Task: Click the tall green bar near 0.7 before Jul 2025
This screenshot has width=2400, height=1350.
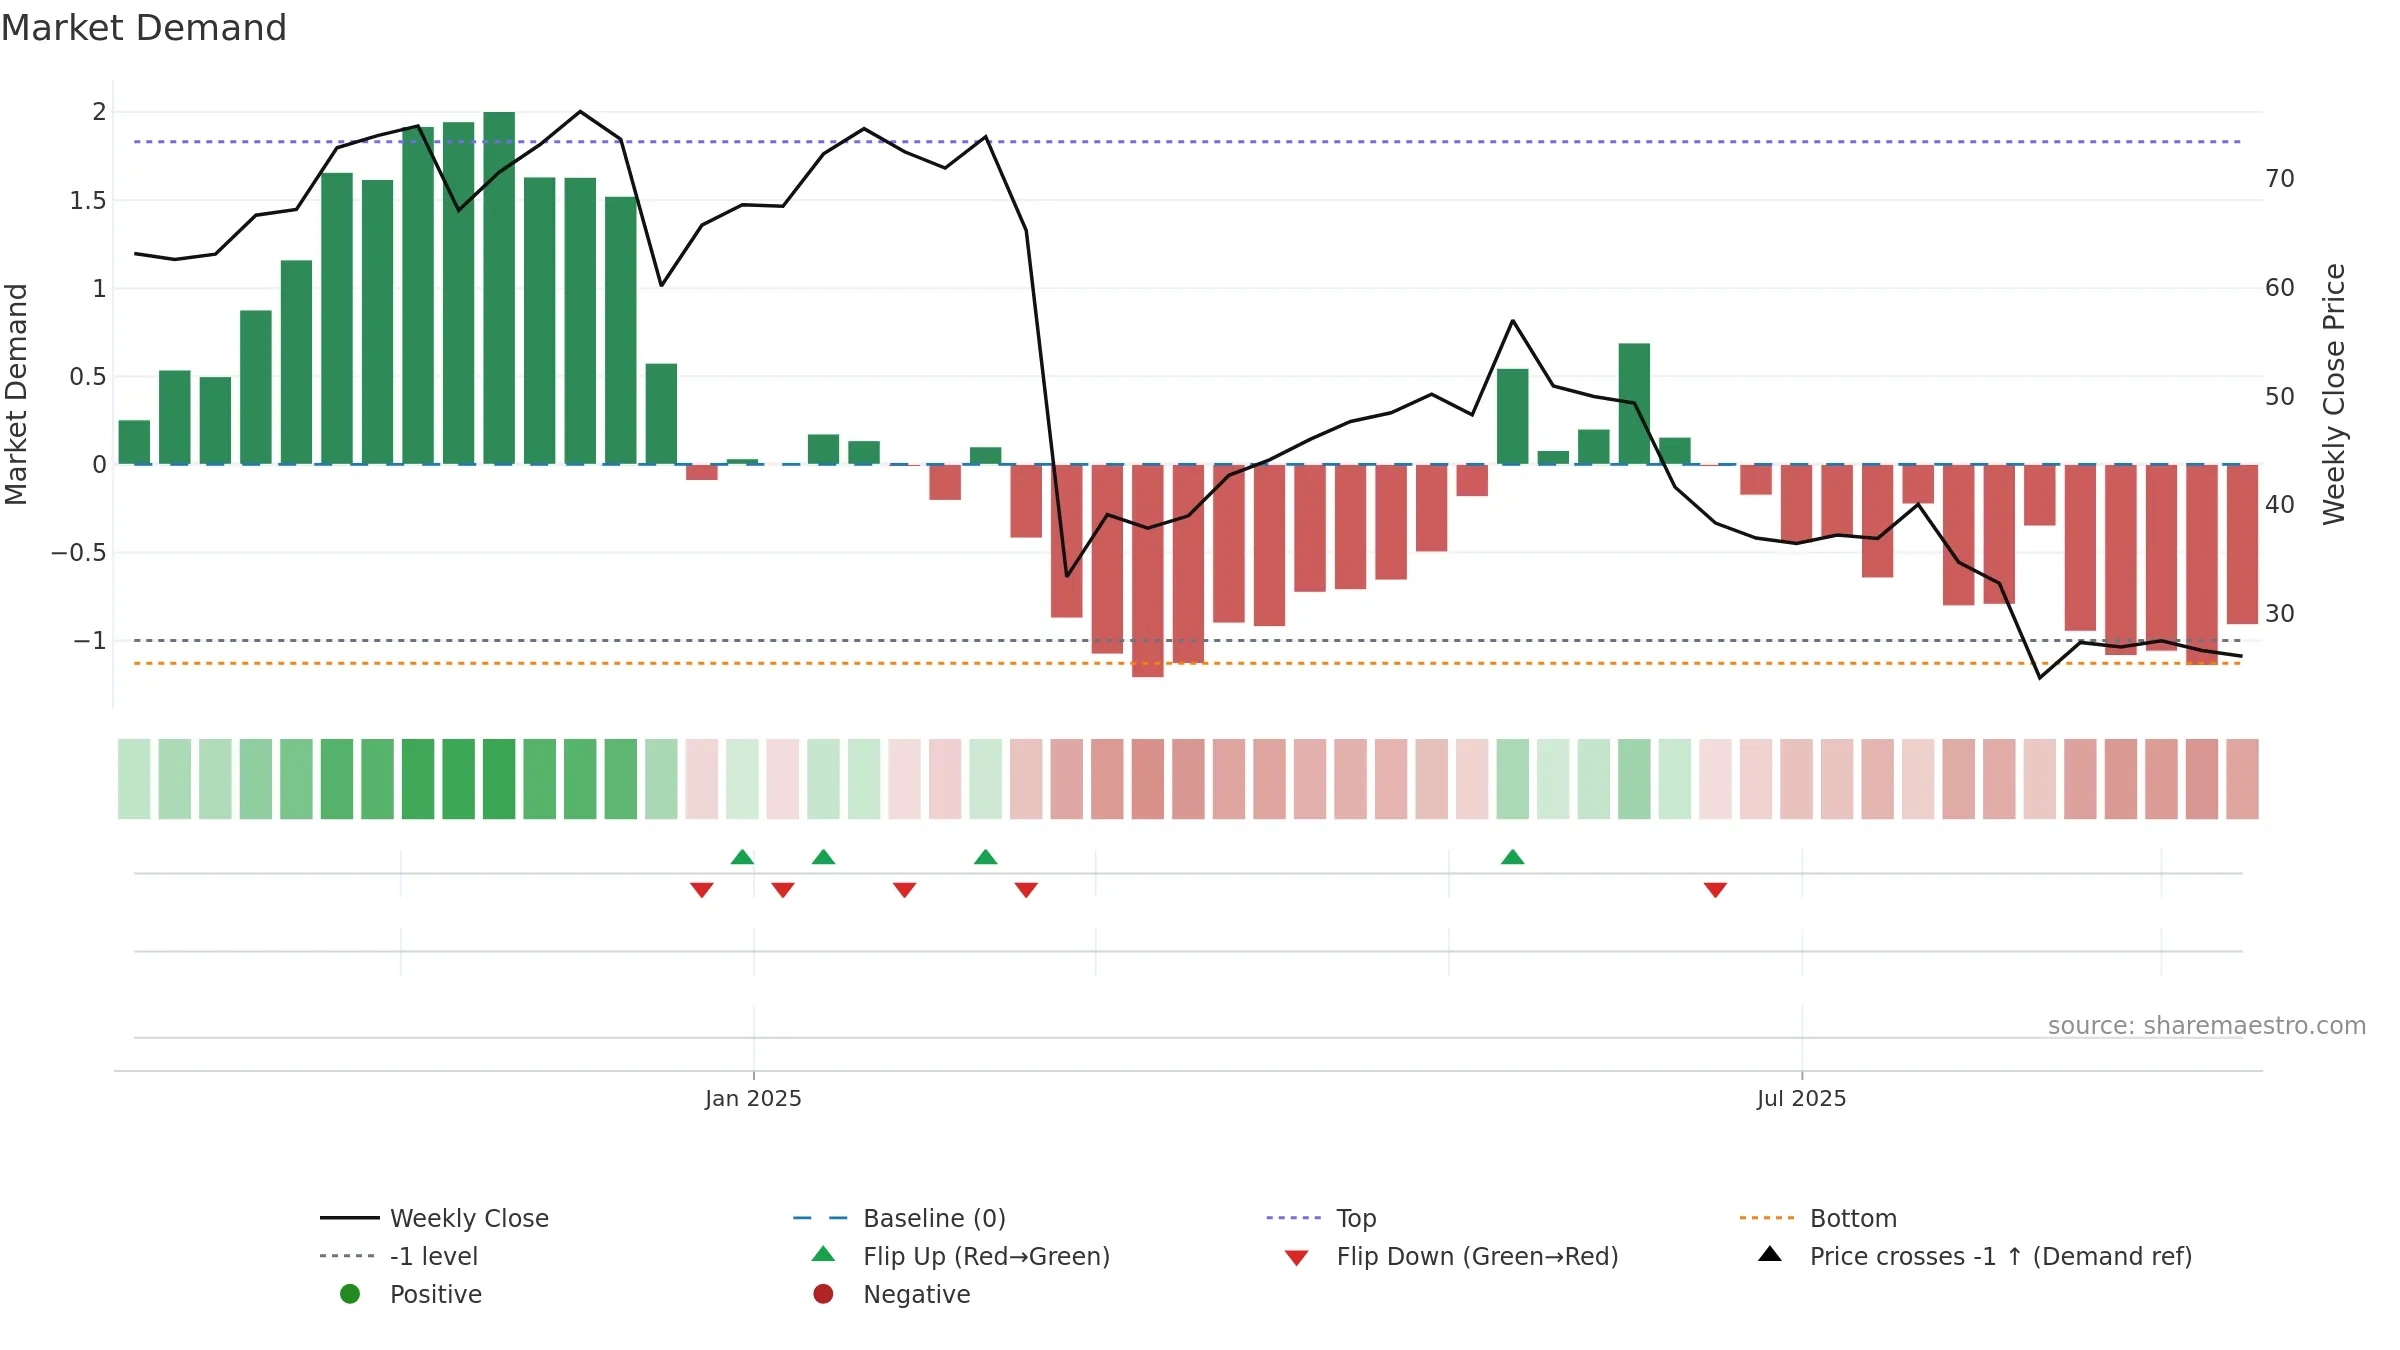Action: click(x=1634, y=404)
